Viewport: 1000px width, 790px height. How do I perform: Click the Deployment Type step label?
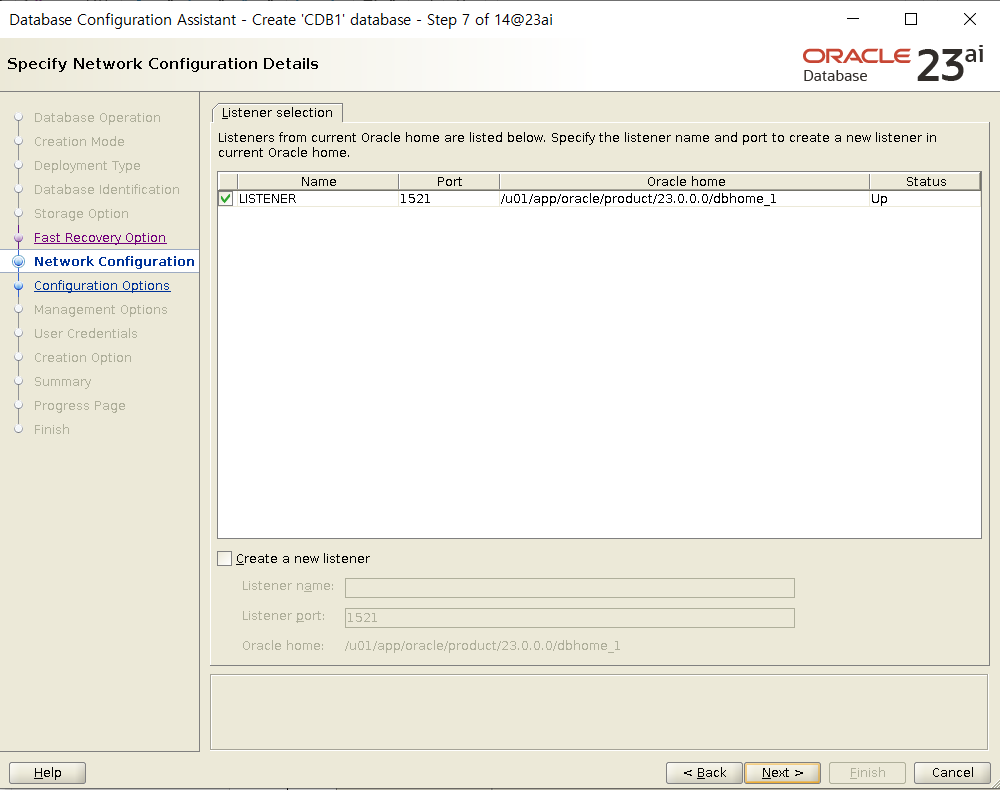87,166
